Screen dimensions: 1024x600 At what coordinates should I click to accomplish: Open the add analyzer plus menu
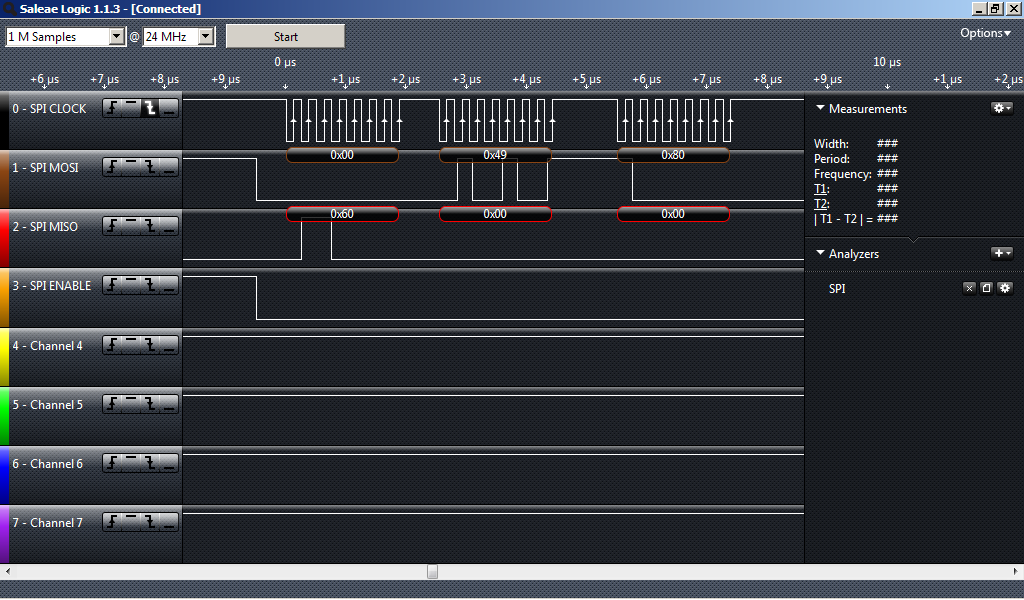[1001, 254]
